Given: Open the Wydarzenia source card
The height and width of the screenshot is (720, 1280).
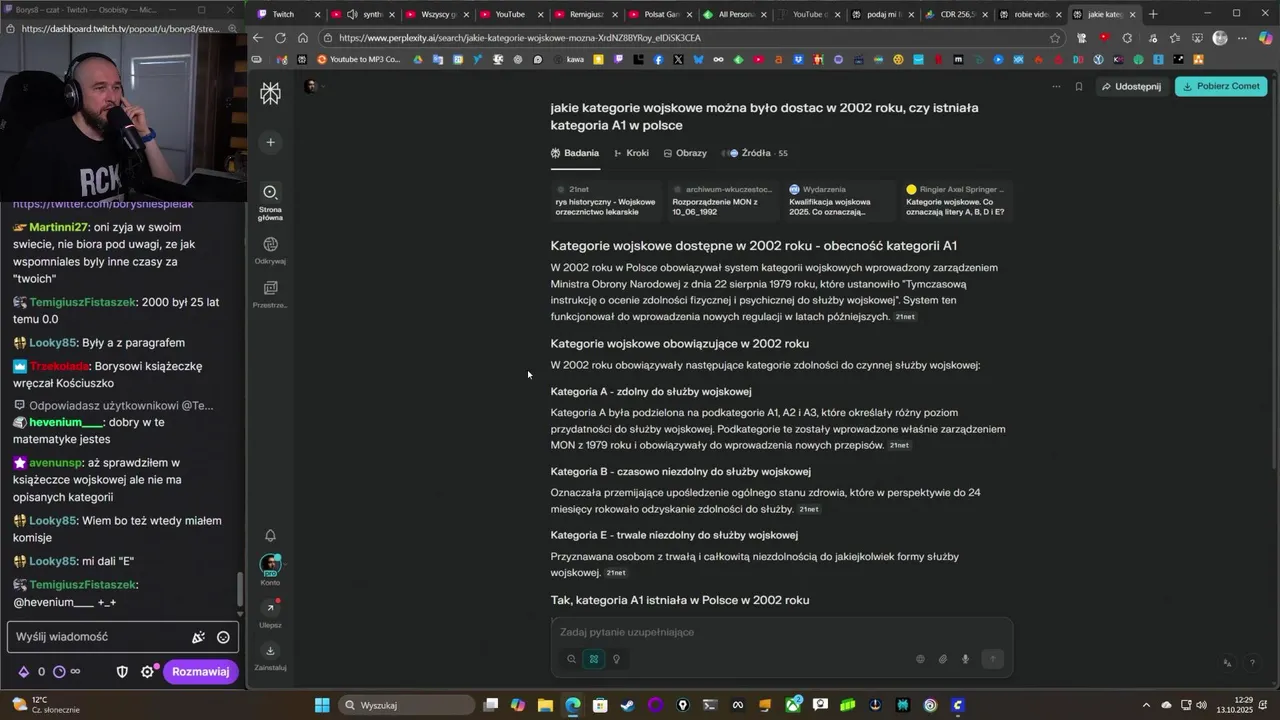Looking at the screenshot, I should click(x=840, y=200).
